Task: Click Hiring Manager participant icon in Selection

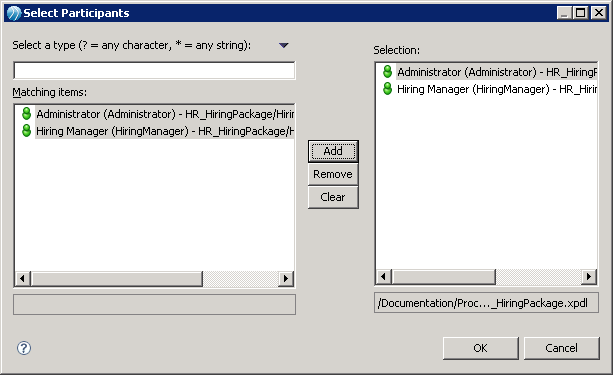Action: [x=387, y=89]
